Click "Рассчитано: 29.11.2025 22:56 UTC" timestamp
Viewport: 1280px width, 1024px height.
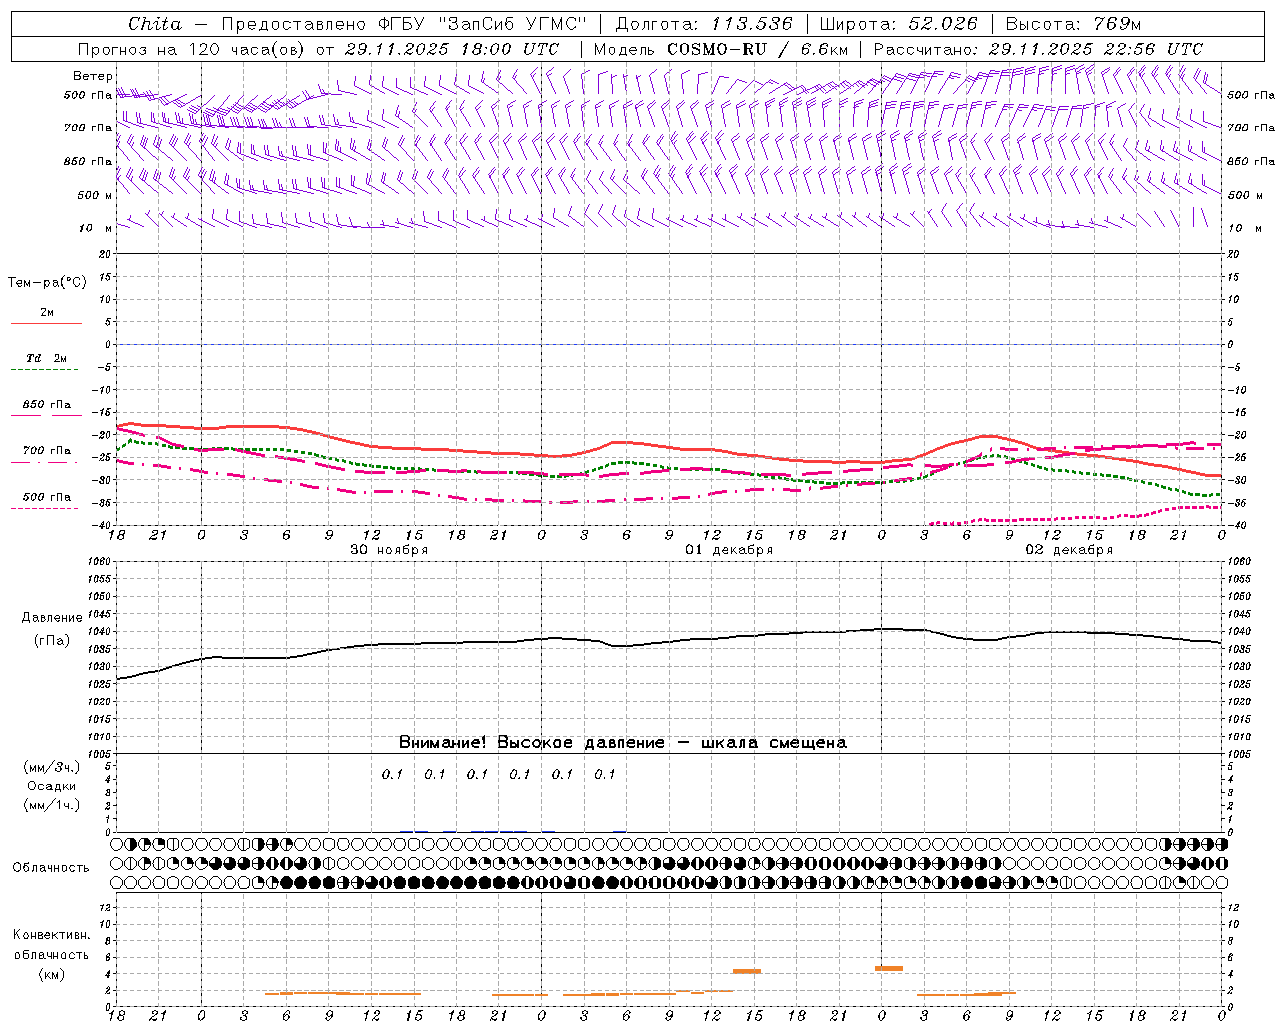click(x=1038, y=49)
